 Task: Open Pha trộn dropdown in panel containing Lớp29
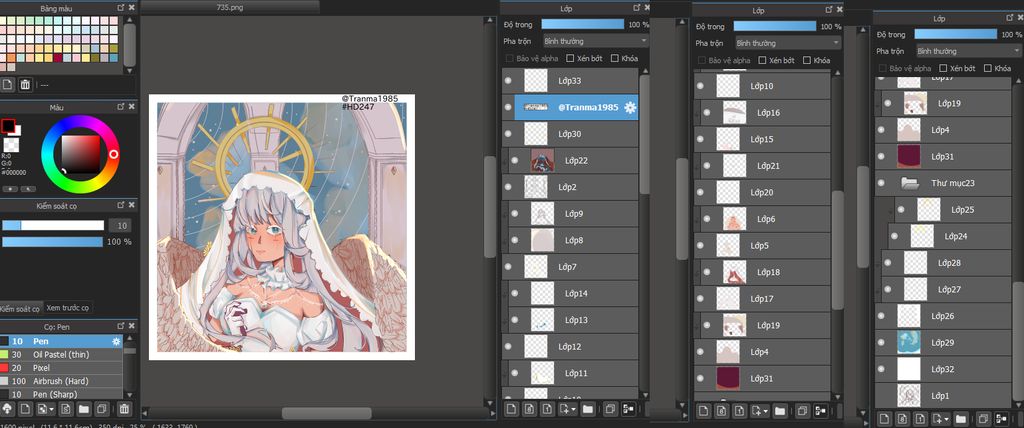[x=969, y=51]
